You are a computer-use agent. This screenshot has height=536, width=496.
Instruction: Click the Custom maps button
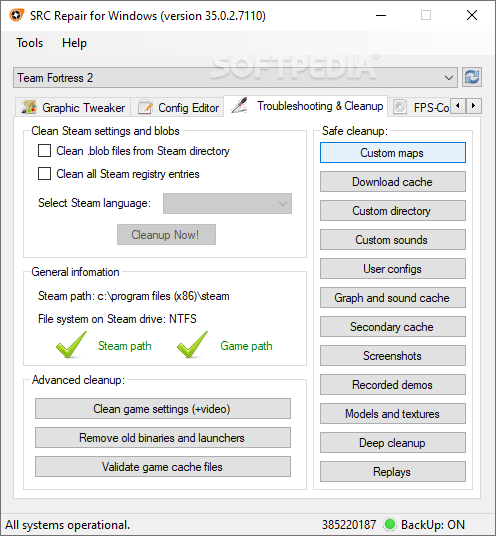click(393, 152)
